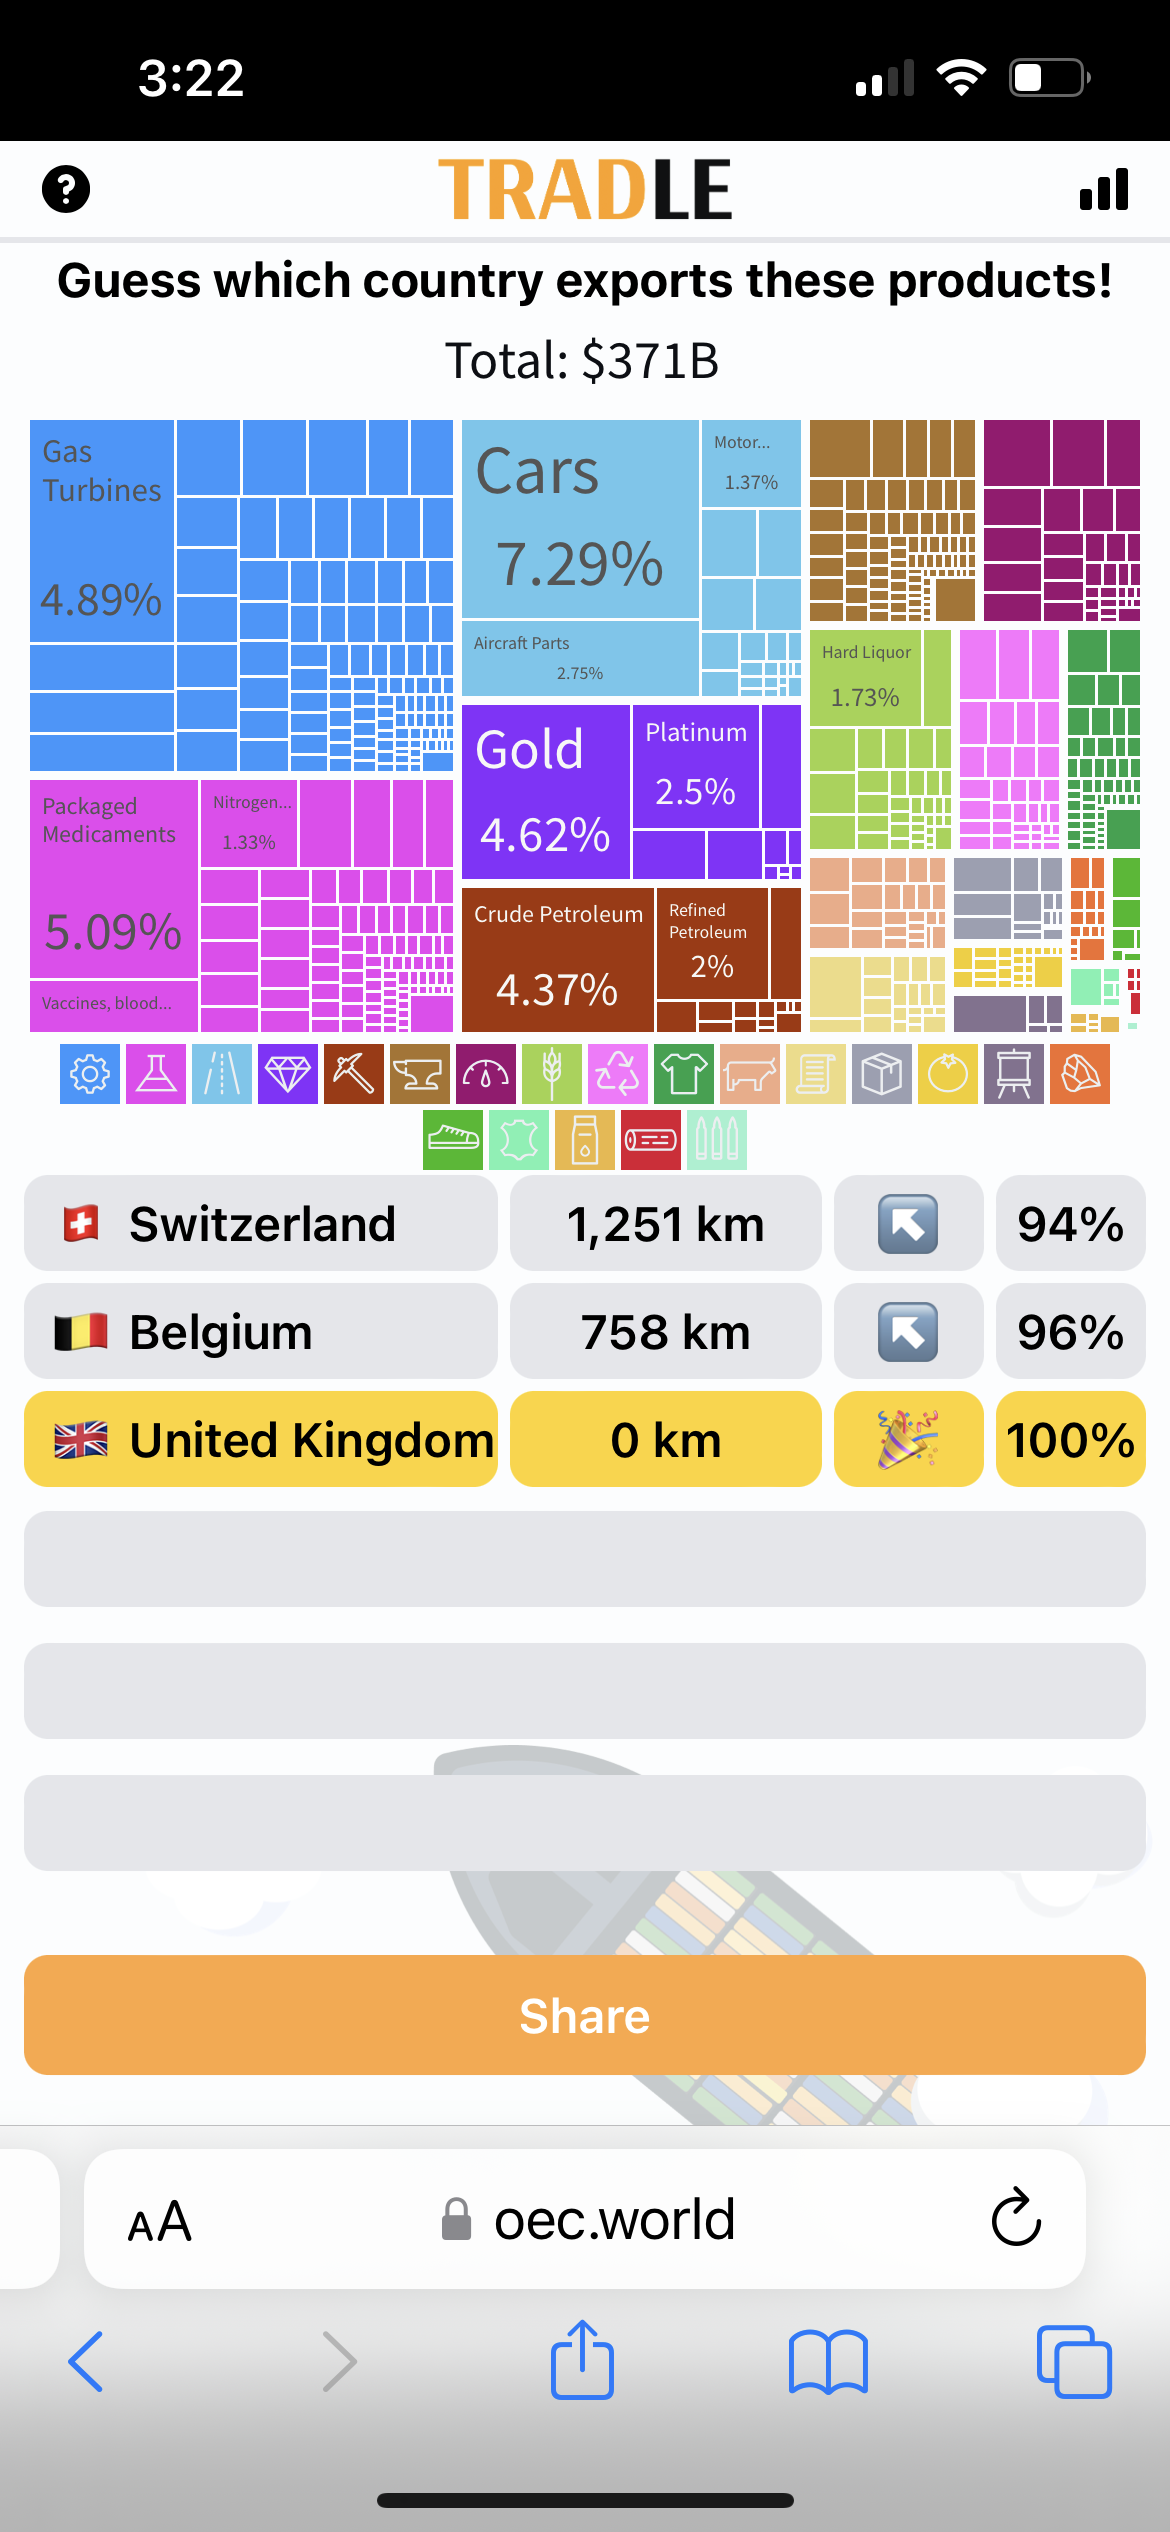Select the bullets Weapons category icon

717,1140
